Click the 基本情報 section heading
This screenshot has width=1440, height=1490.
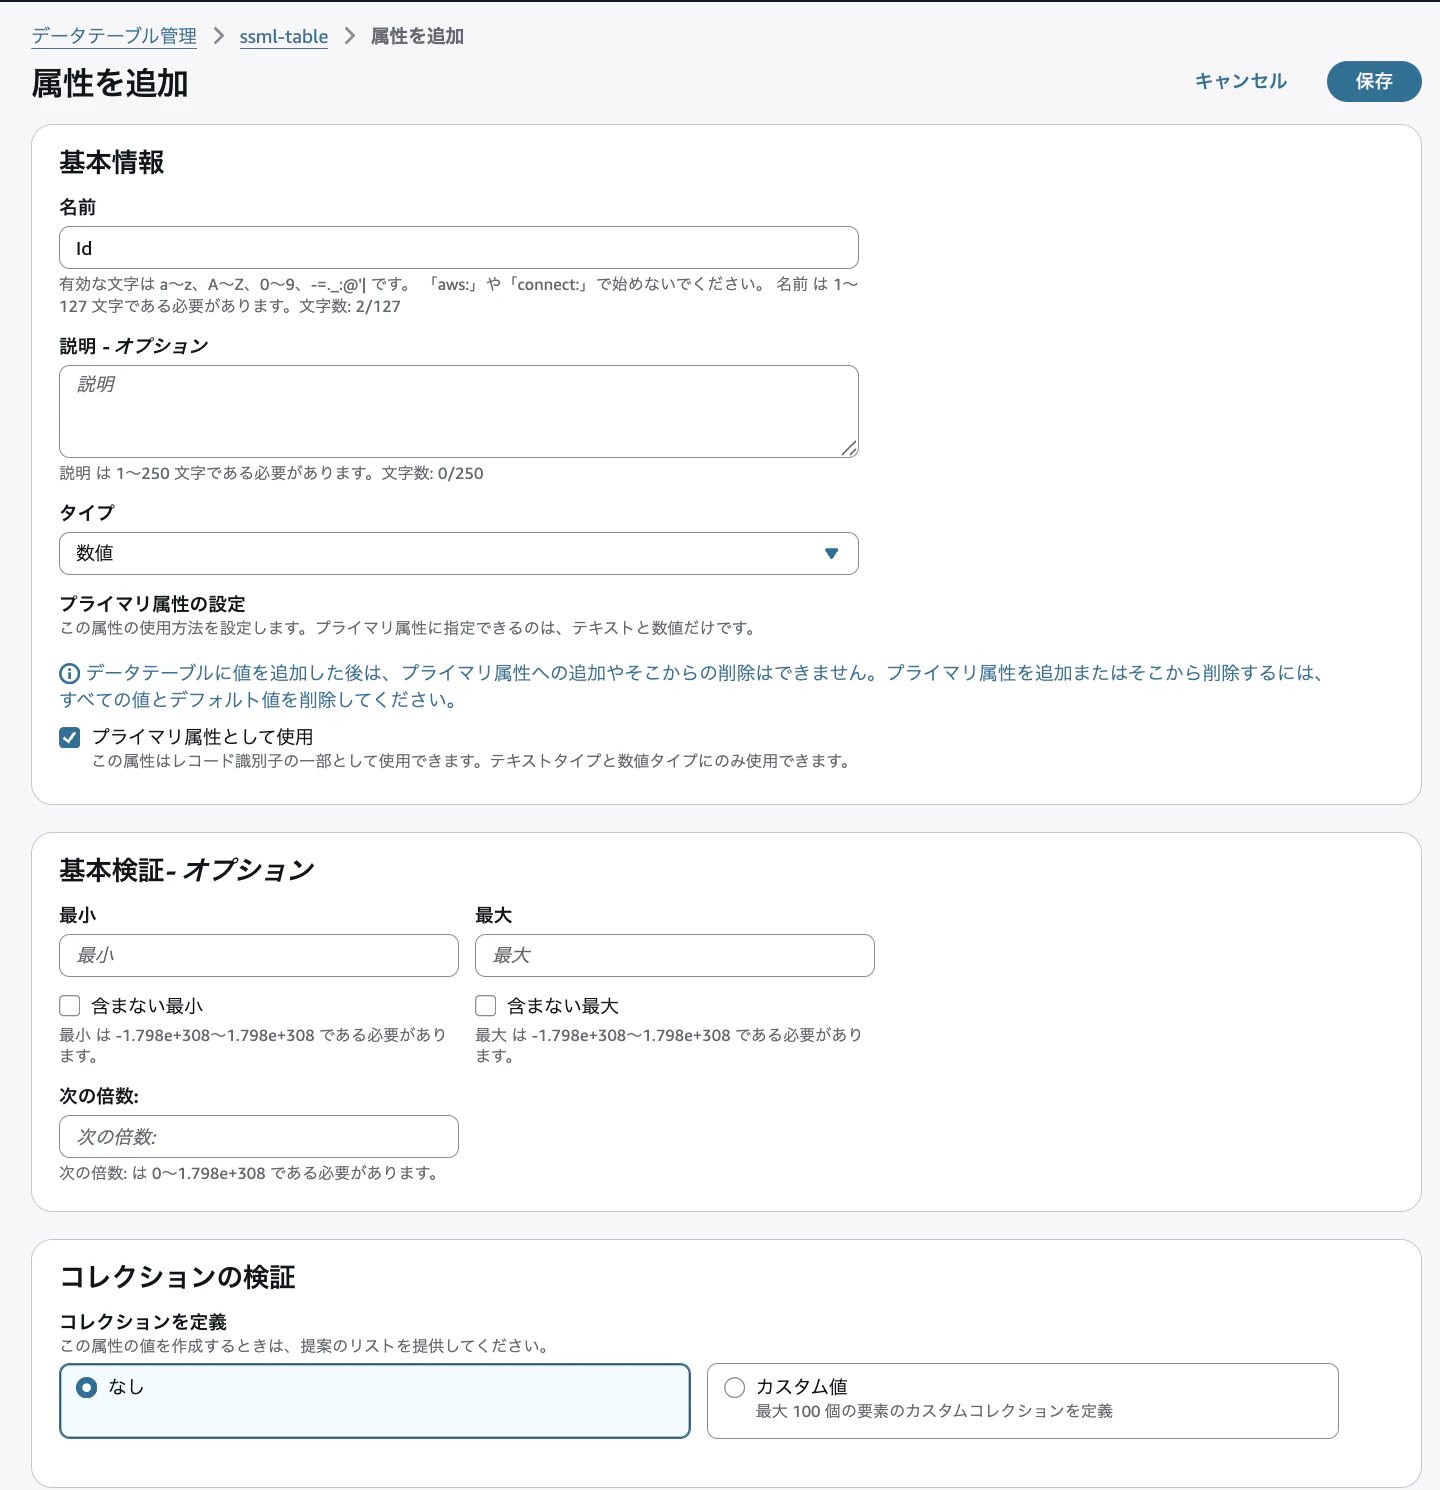[112, 162]
